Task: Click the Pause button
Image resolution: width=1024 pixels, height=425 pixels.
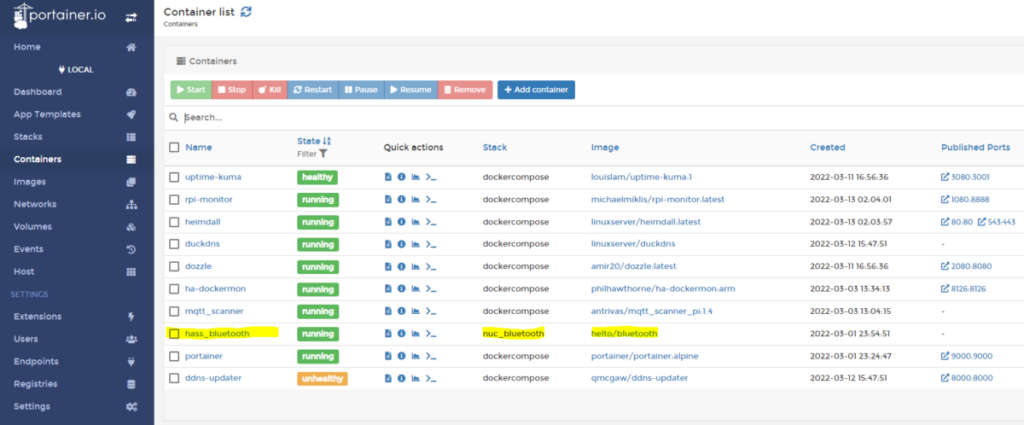Action: point(361,90)
